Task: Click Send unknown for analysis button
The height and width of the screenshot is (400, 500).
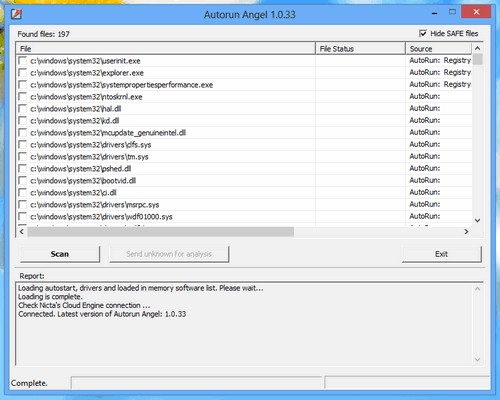Action: coord(169,254)
